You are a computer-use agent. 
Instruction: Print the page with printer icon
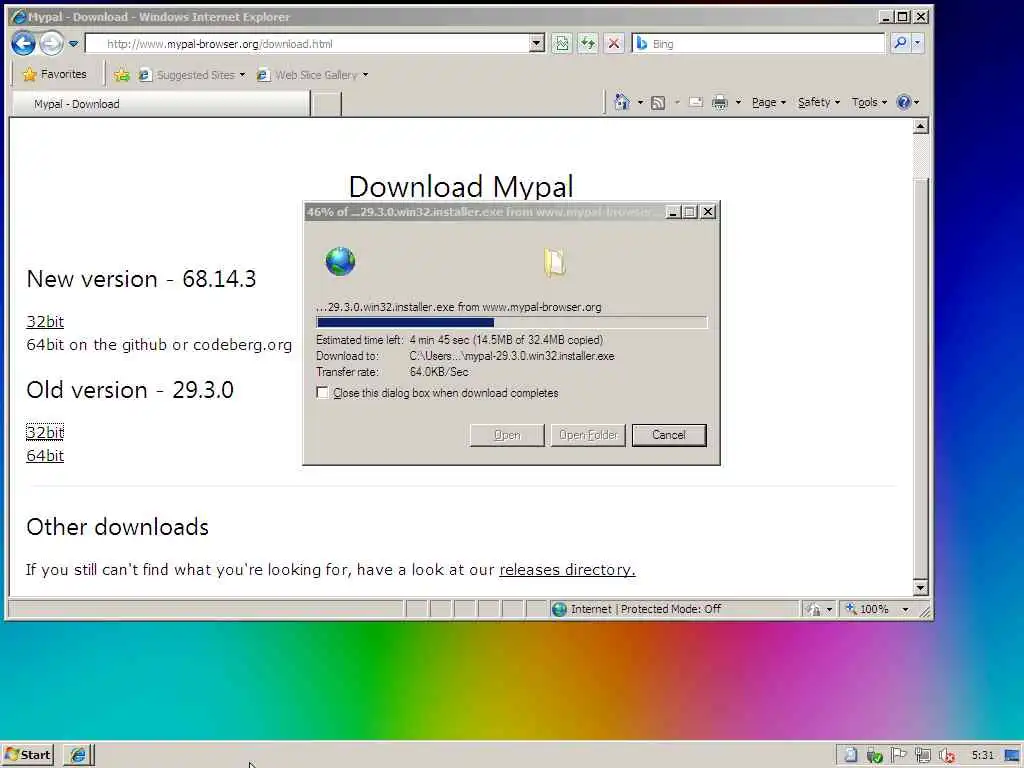[720, 103]
